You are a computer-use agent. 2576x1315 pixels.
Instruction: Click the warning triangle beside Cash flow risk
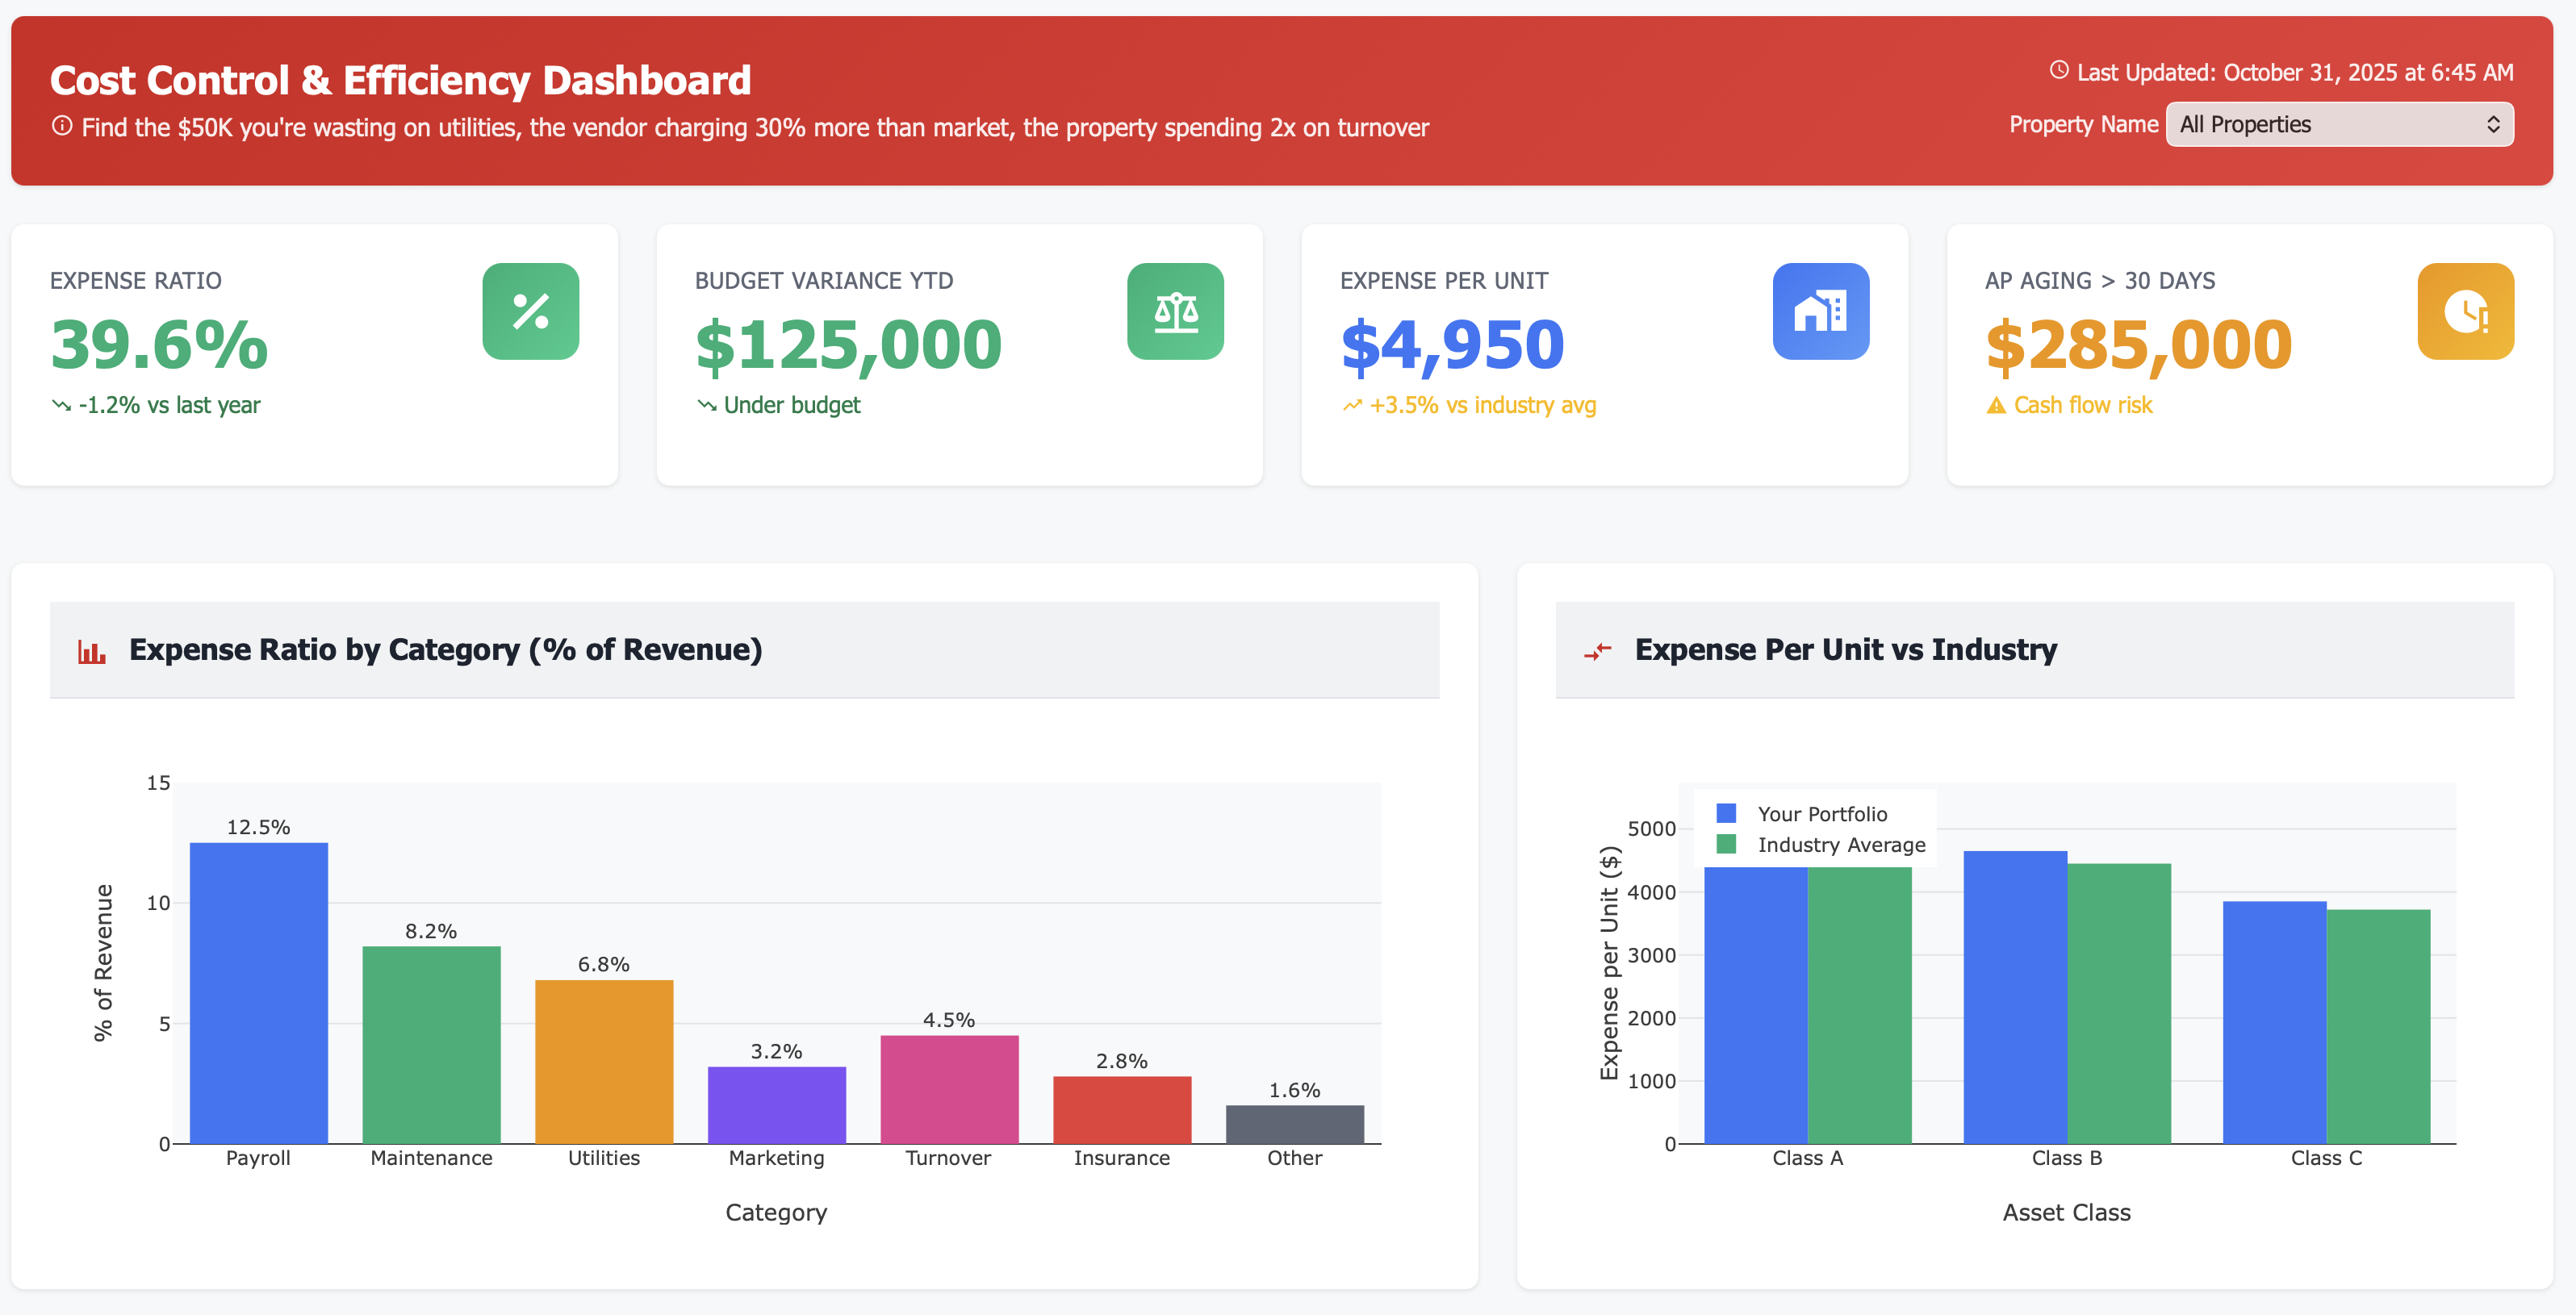click(1994, 406)
